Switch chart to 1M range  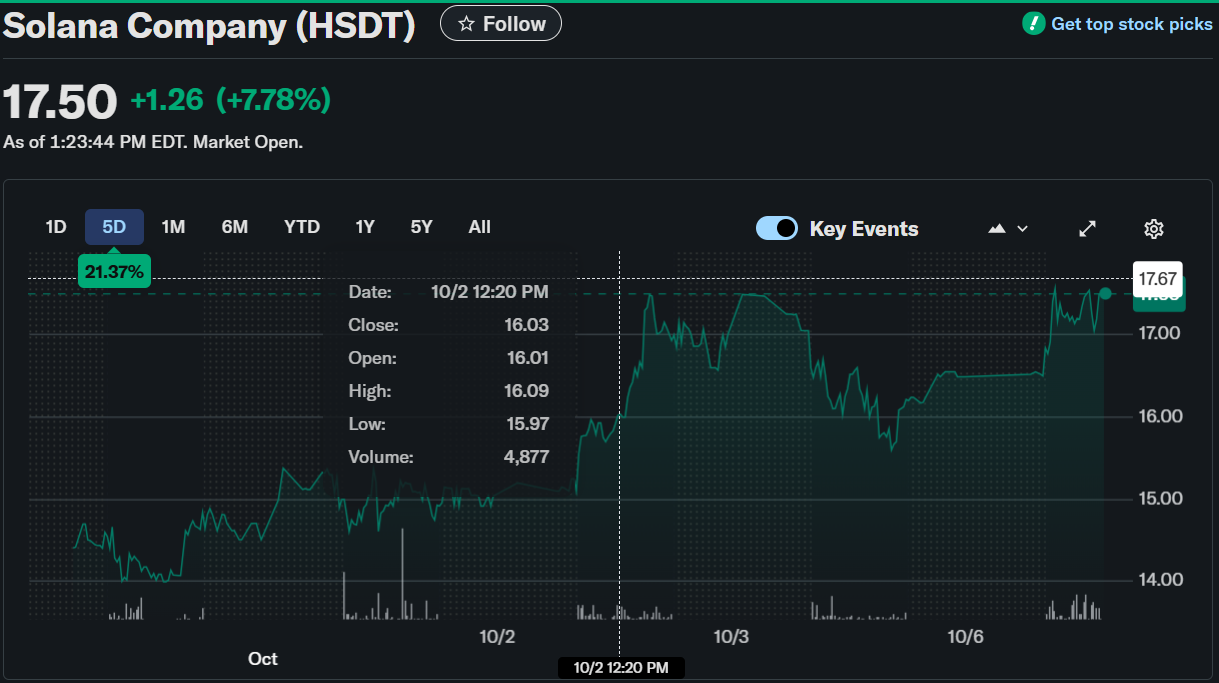[173, 227]
